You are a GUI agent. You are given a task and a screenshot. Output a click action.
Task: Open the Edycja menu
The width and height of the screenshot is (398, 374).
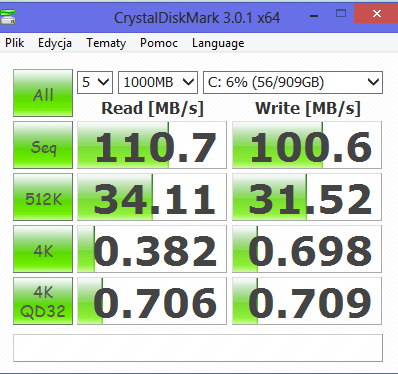pyautogui.click(x=55, y=43)
